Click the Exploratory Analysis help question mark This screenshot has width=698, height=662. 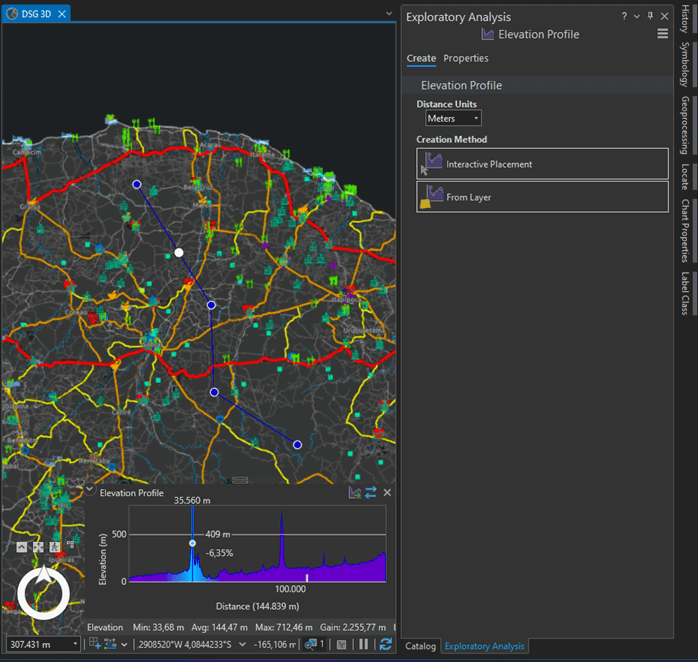click(x=624, y=17)
